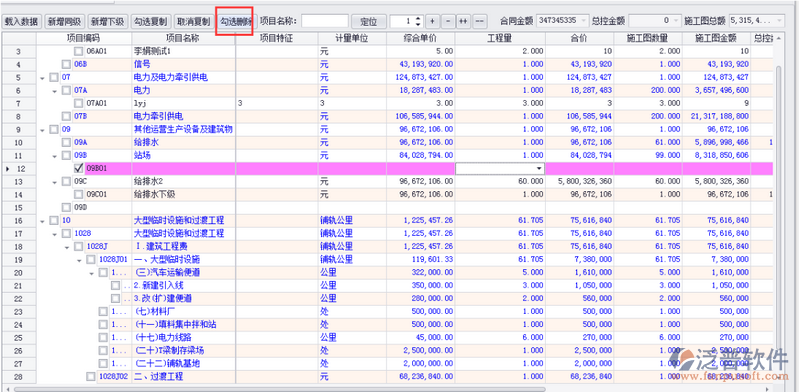Click the double plus (++) button

[x=463, y=21]
